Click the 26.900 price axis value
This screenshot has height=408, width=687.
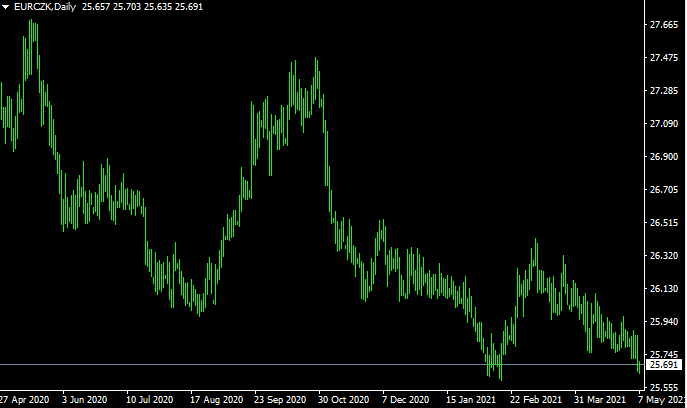[x=664, y=157]
